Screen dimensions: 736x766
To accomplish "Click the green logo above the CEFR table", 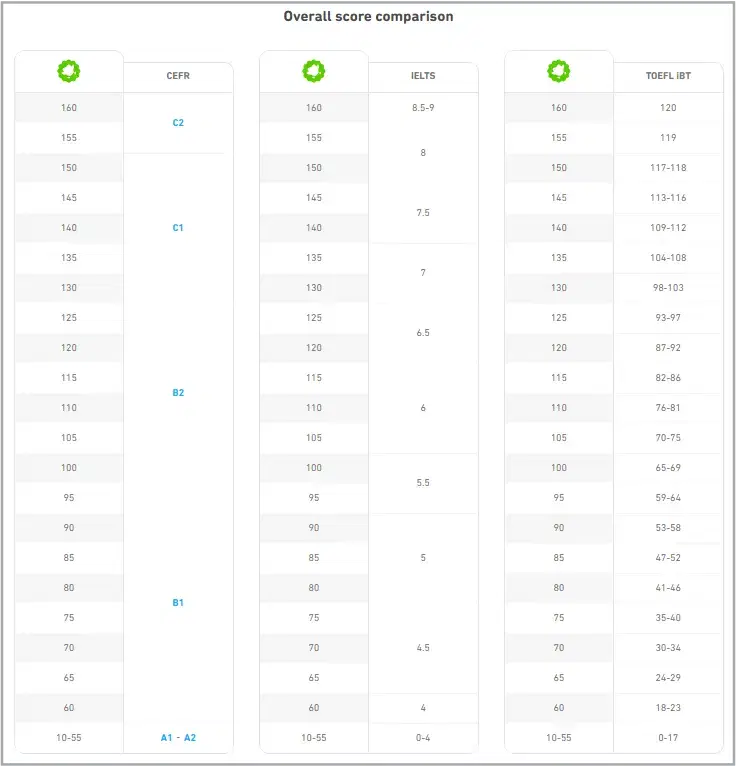I will [69, 72].
